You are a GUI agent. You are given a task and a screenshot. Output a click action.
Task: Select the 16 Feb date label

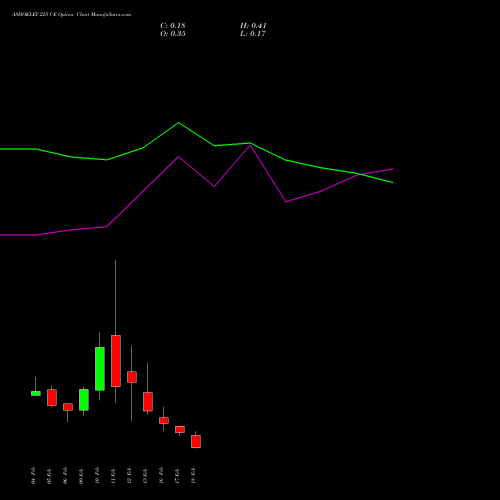pyautogui.click(x=161, y=476)
